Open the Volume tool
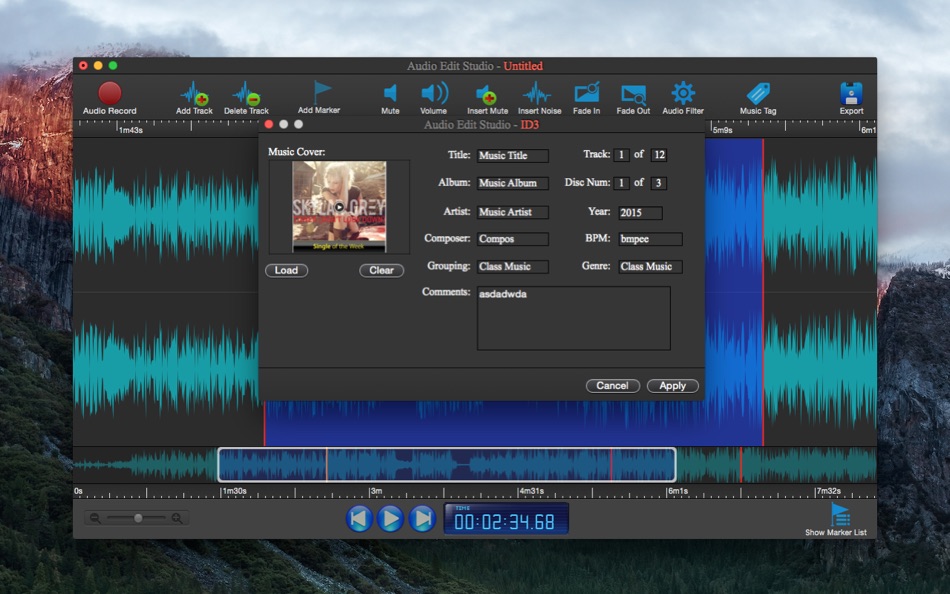Viewport: 950px width, 594px height. [x=434, y=93]
